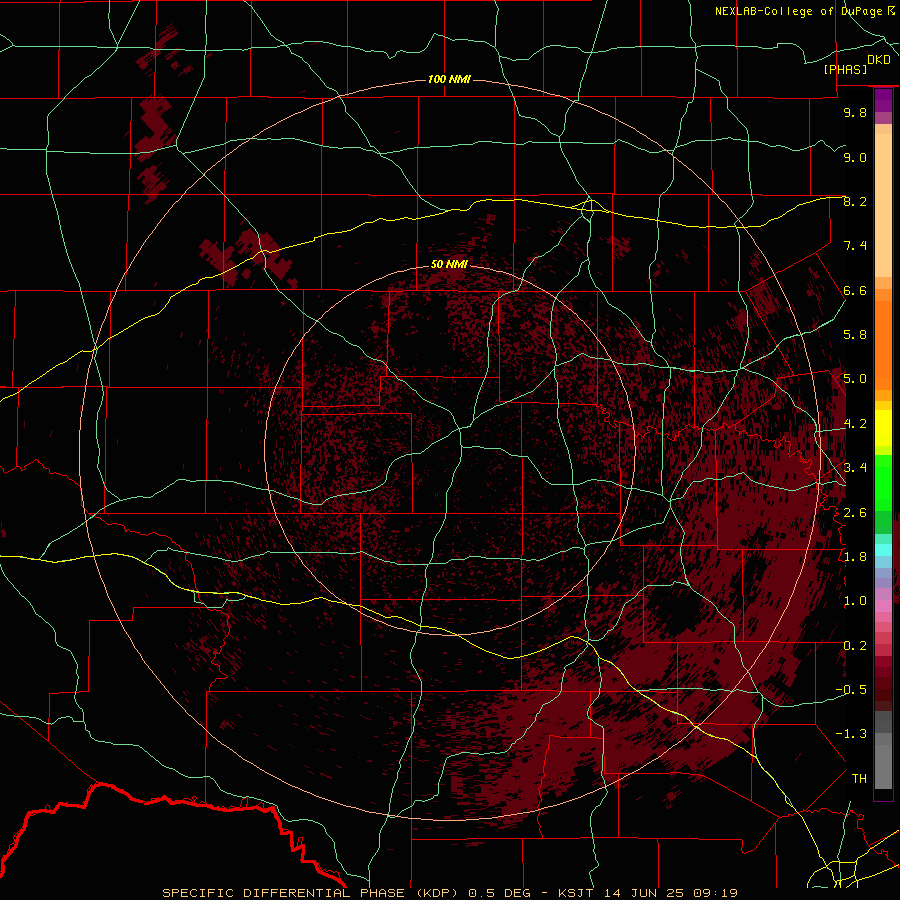
Task: Click the 6.6 value on the color scale
Action: tap(855, 290)
